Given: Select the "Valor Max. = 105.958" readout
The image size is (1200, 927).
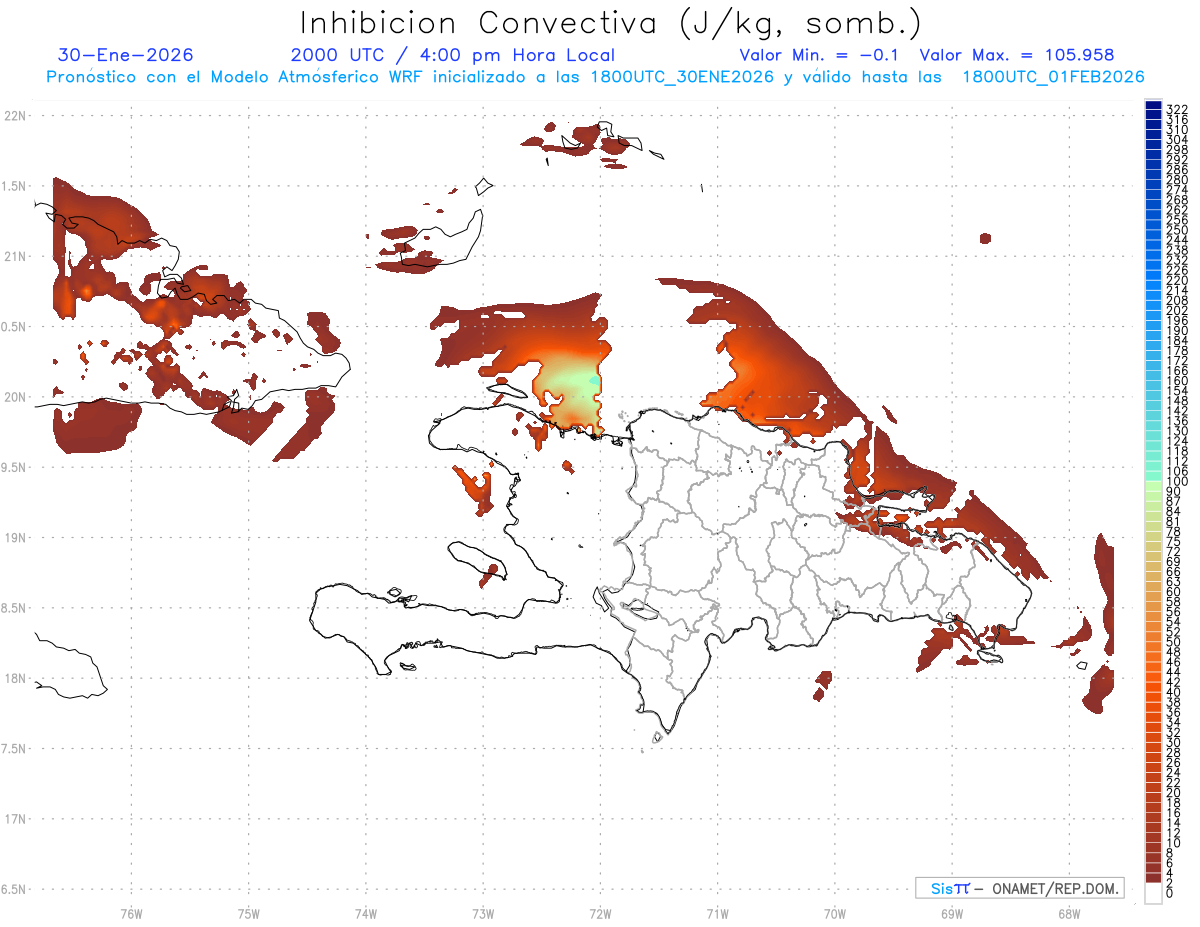Looking at the screenshot, I should tap(1017, 55).
